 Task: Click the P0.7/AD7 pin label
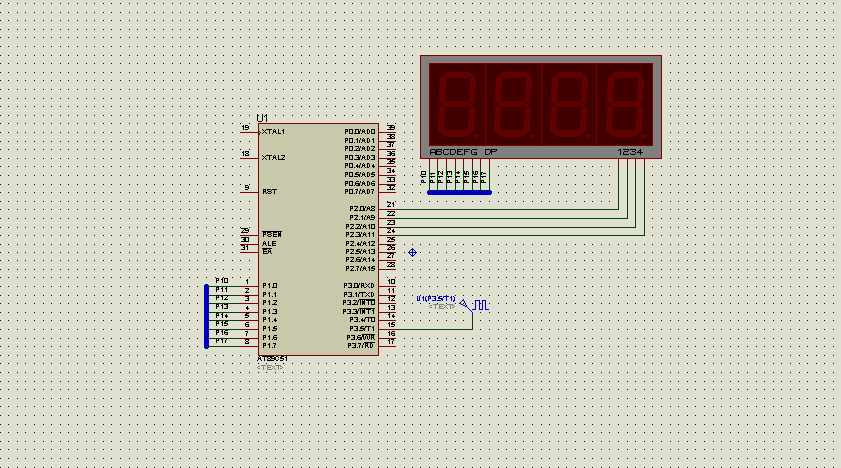tap(360, 191)
